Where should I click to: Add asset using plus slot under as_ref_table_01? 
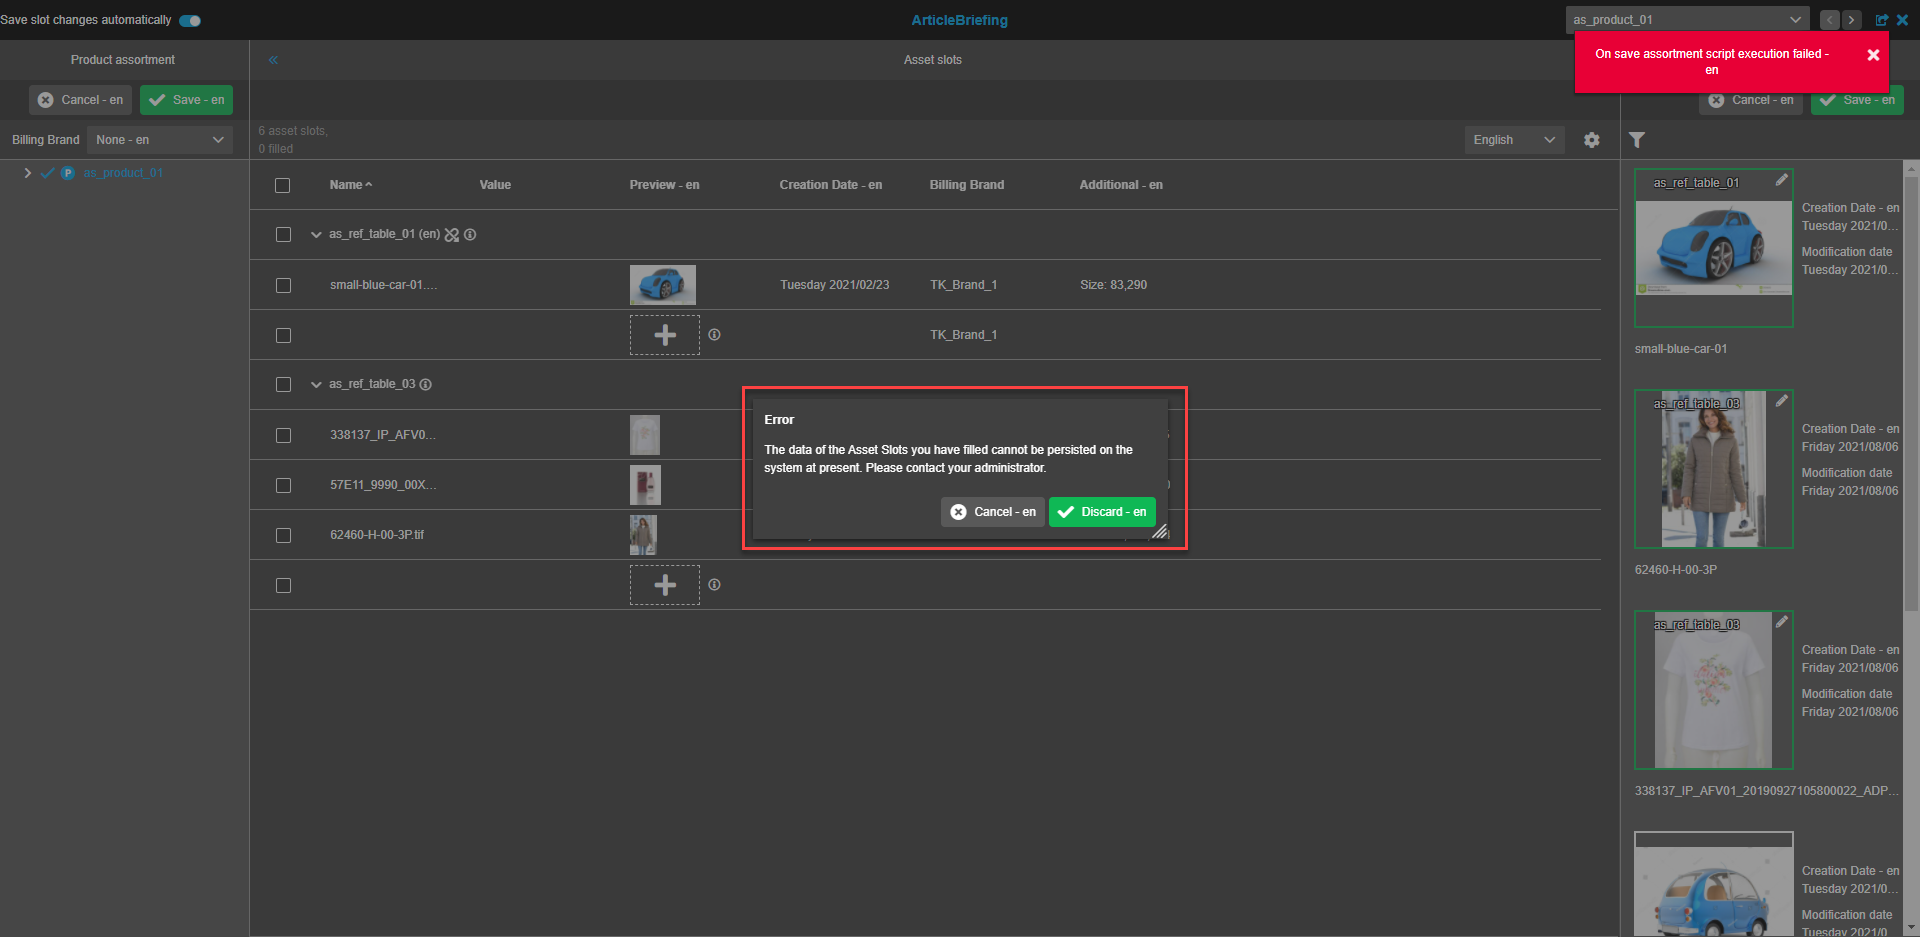(664, 335)
